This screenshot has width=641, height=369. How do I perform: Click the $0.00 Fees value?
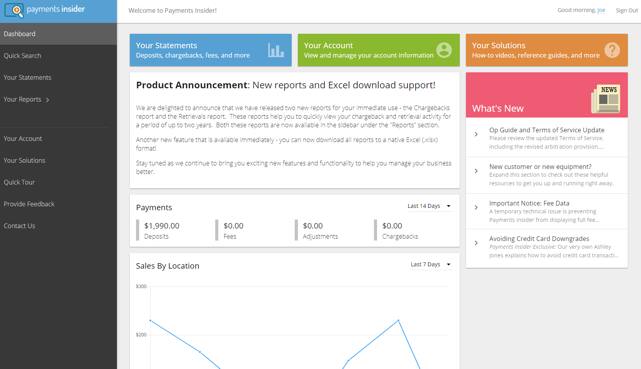(233, 226)
